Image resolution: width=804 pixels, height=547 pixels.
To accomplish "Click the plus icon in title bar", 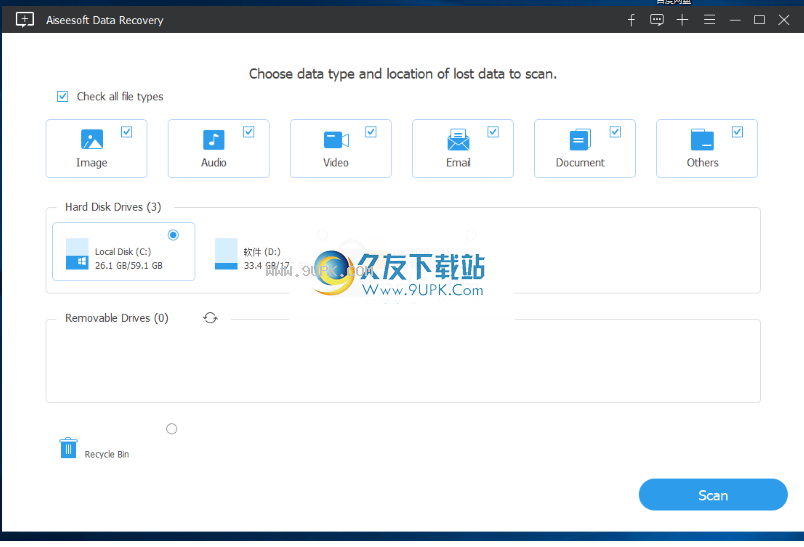I will coord(682,20).
